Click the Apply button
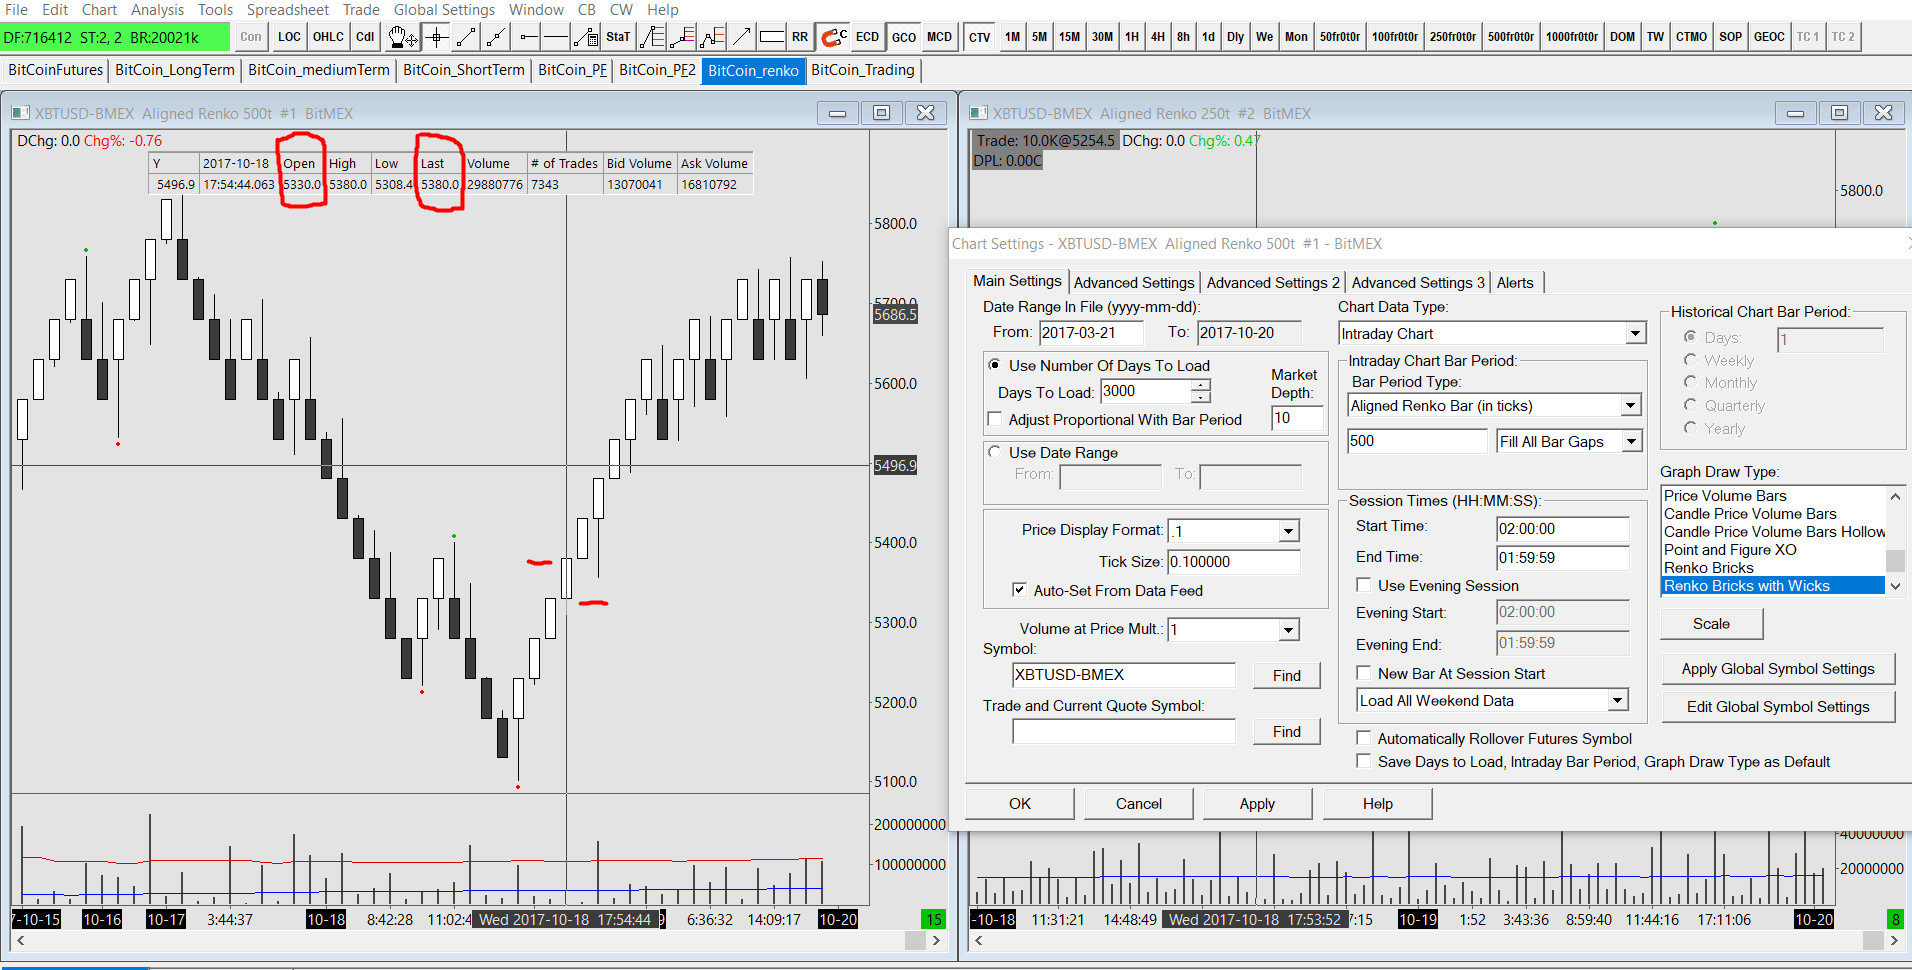Viewport: 1912px width, 970px height. 1257,803
